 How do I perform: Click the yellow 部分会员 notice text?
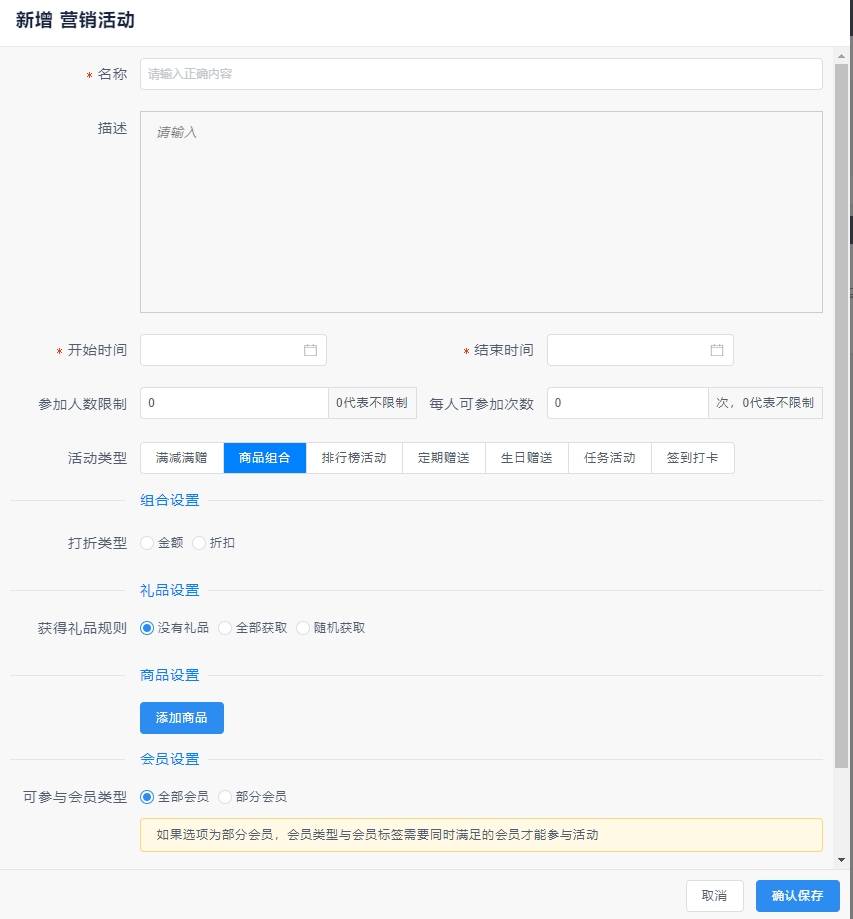point(377,835)
